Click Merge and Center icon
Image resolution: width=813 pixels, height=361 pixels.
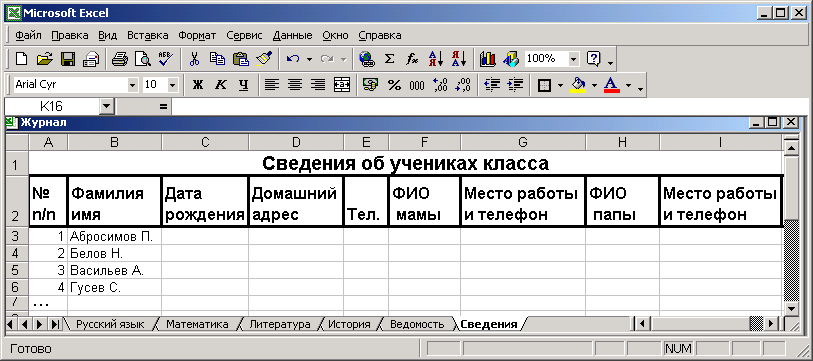(341, 85)
